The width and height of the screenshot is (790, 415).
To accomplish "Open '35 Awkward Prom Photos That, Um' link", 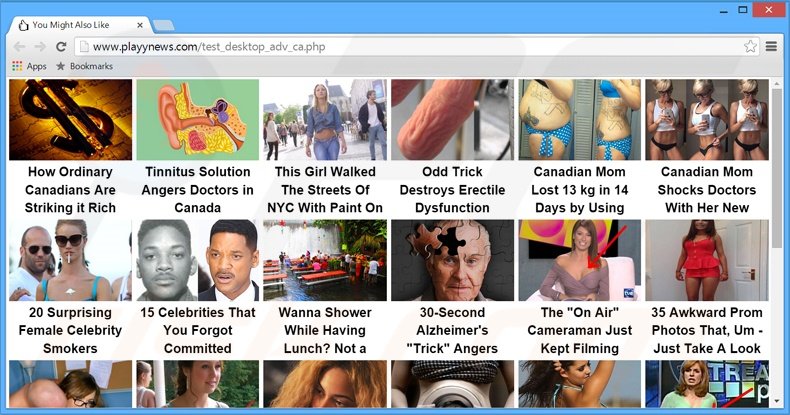I will pos(707,330).
